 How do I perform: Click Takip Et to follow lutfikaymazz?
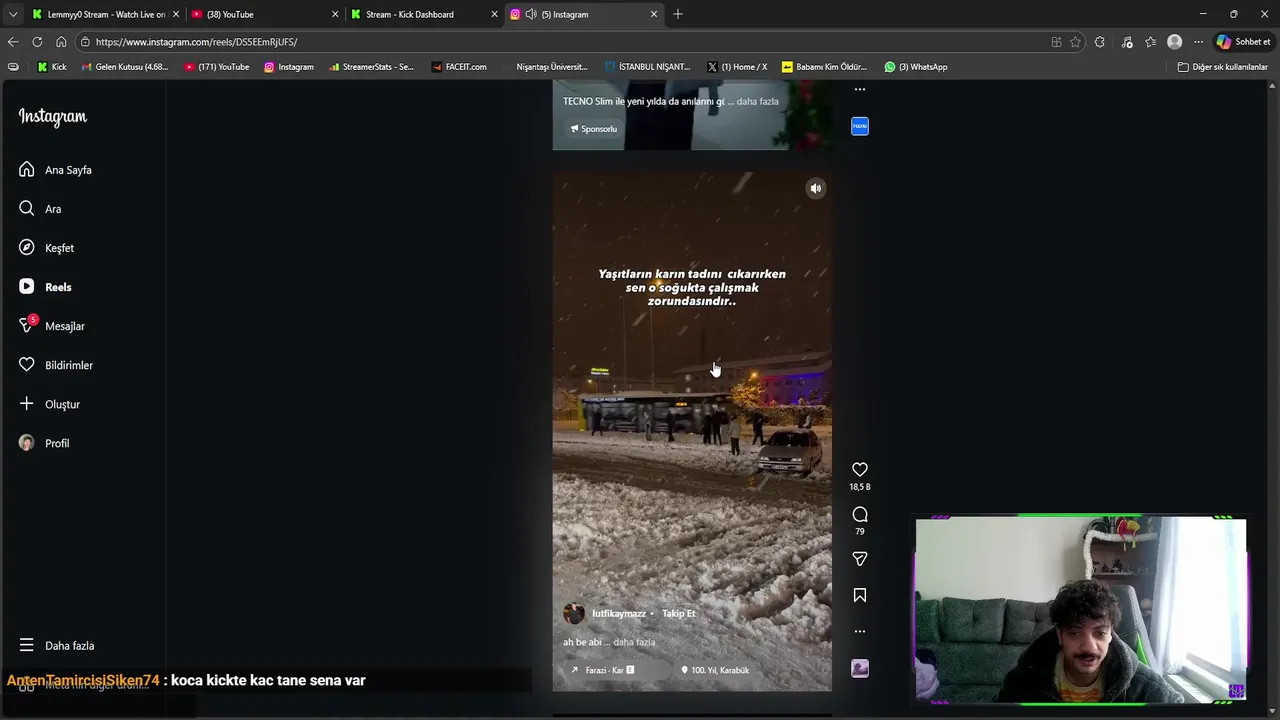pos(678,614)
